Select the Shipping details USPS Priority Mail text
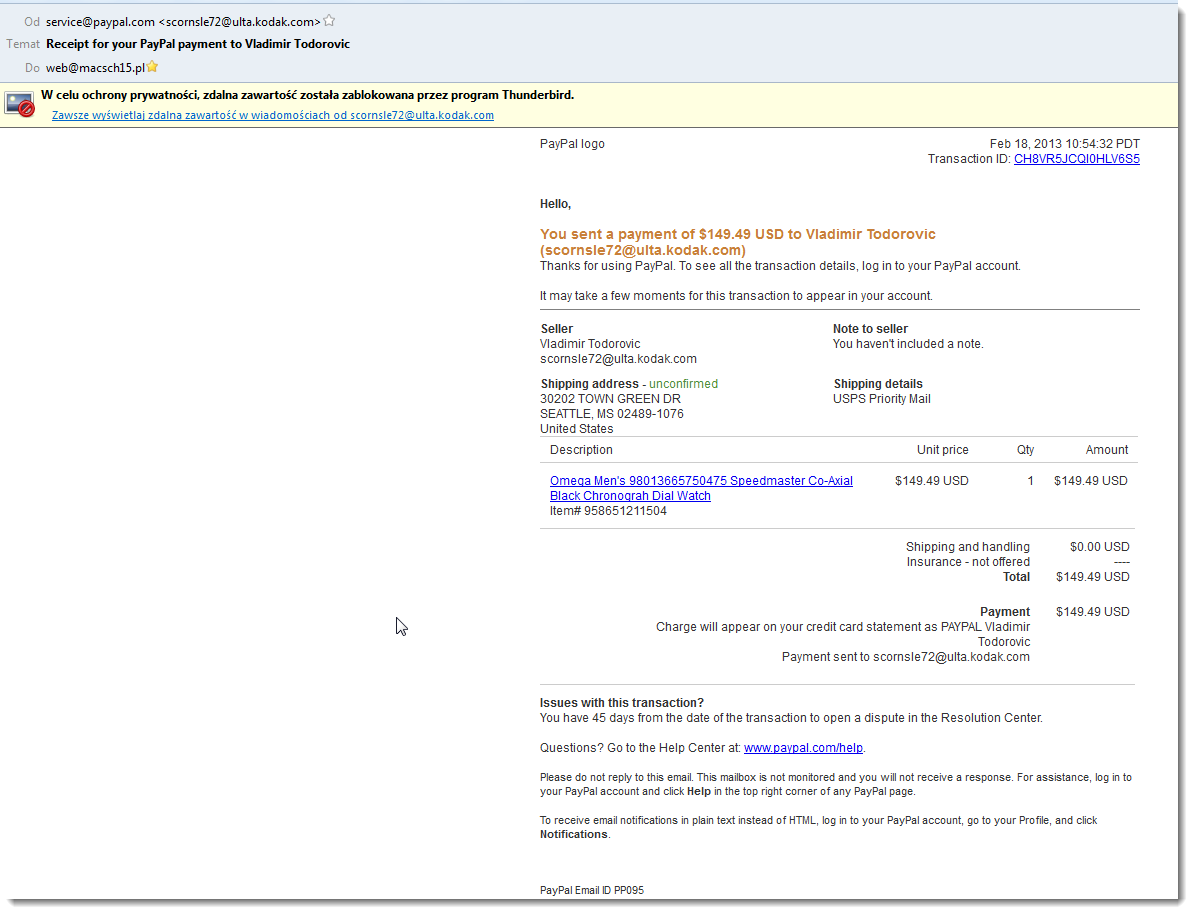The image size is (1193, 914). [x=881, y=398]
